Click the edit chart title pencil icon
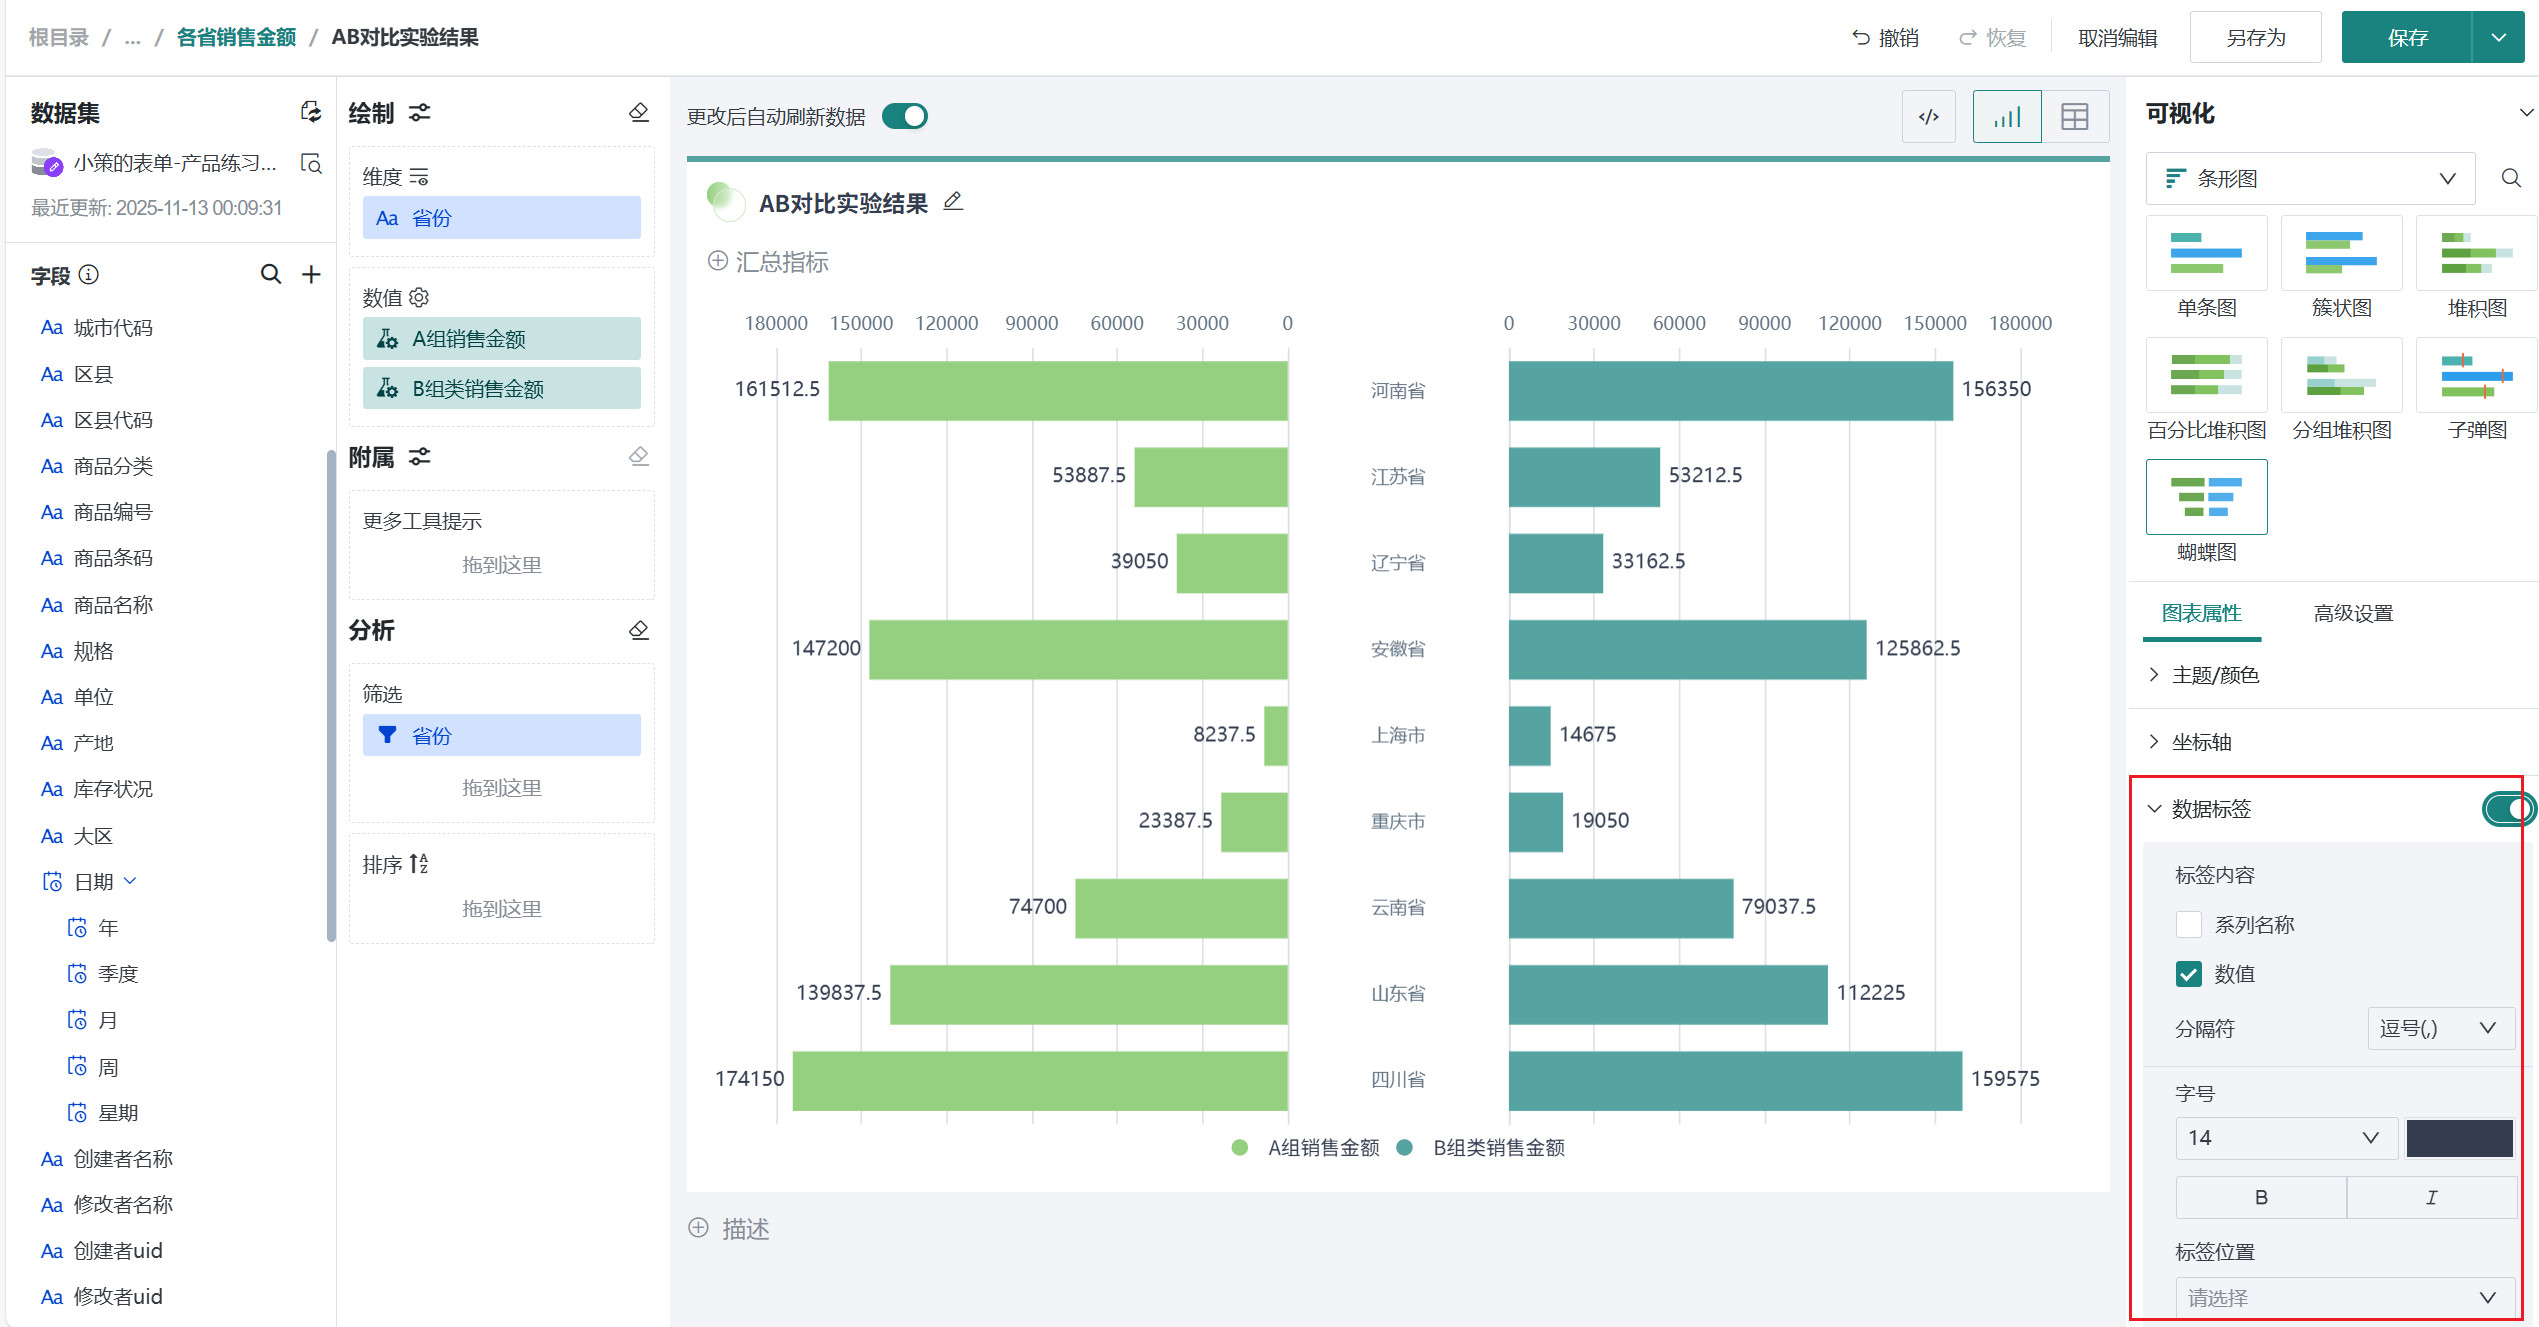2539x1327 pixels. [953, 202]
